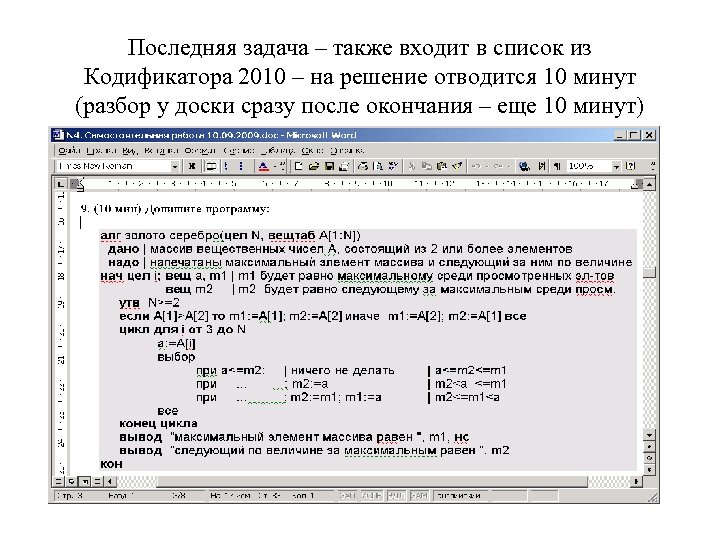Screen dimensions: 720x540
Task: Open the Файл menu
Action: (x=70, y=151)
